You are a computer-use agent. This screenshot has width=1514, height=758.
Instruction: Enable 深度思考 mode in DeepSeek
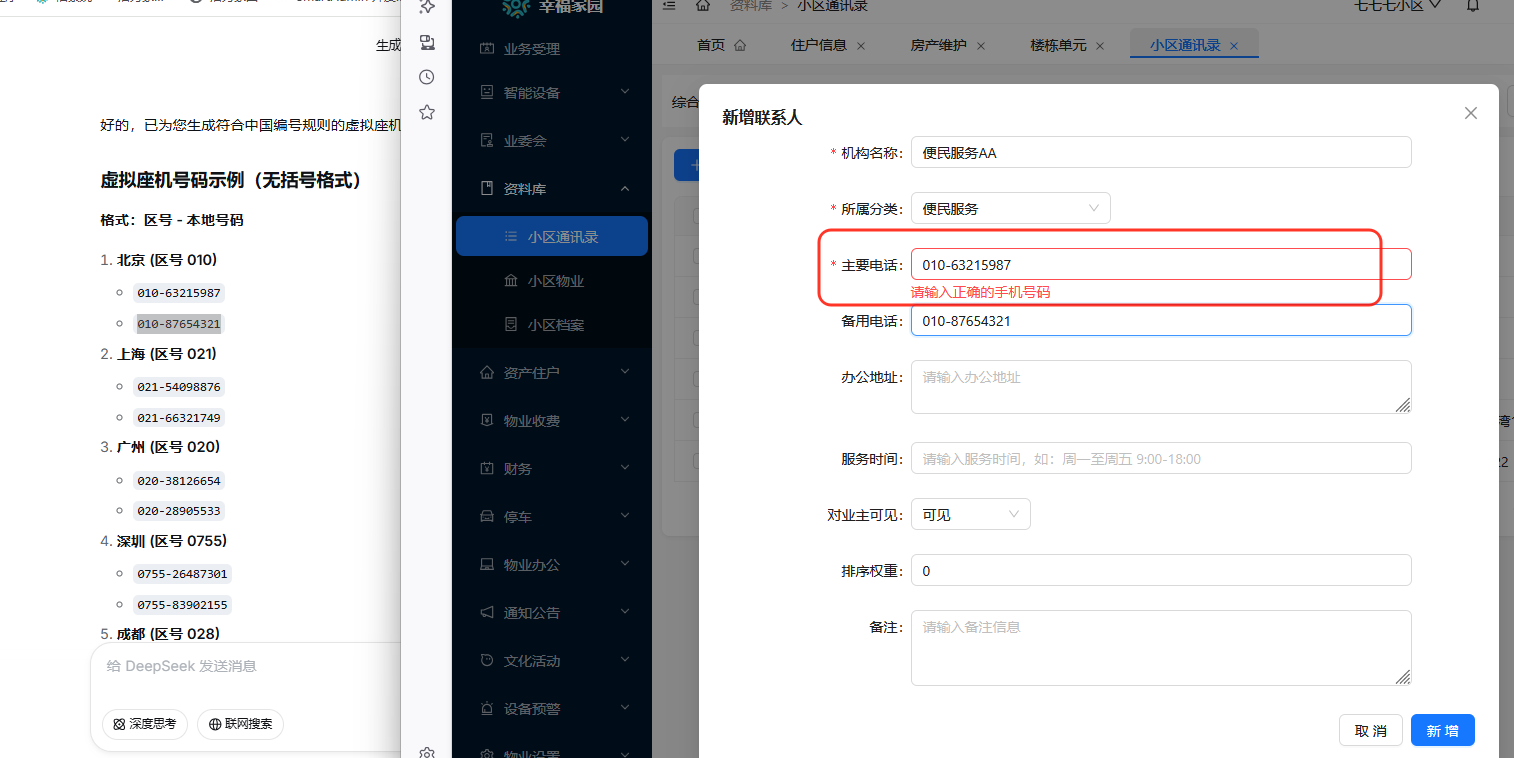[145, 724]
